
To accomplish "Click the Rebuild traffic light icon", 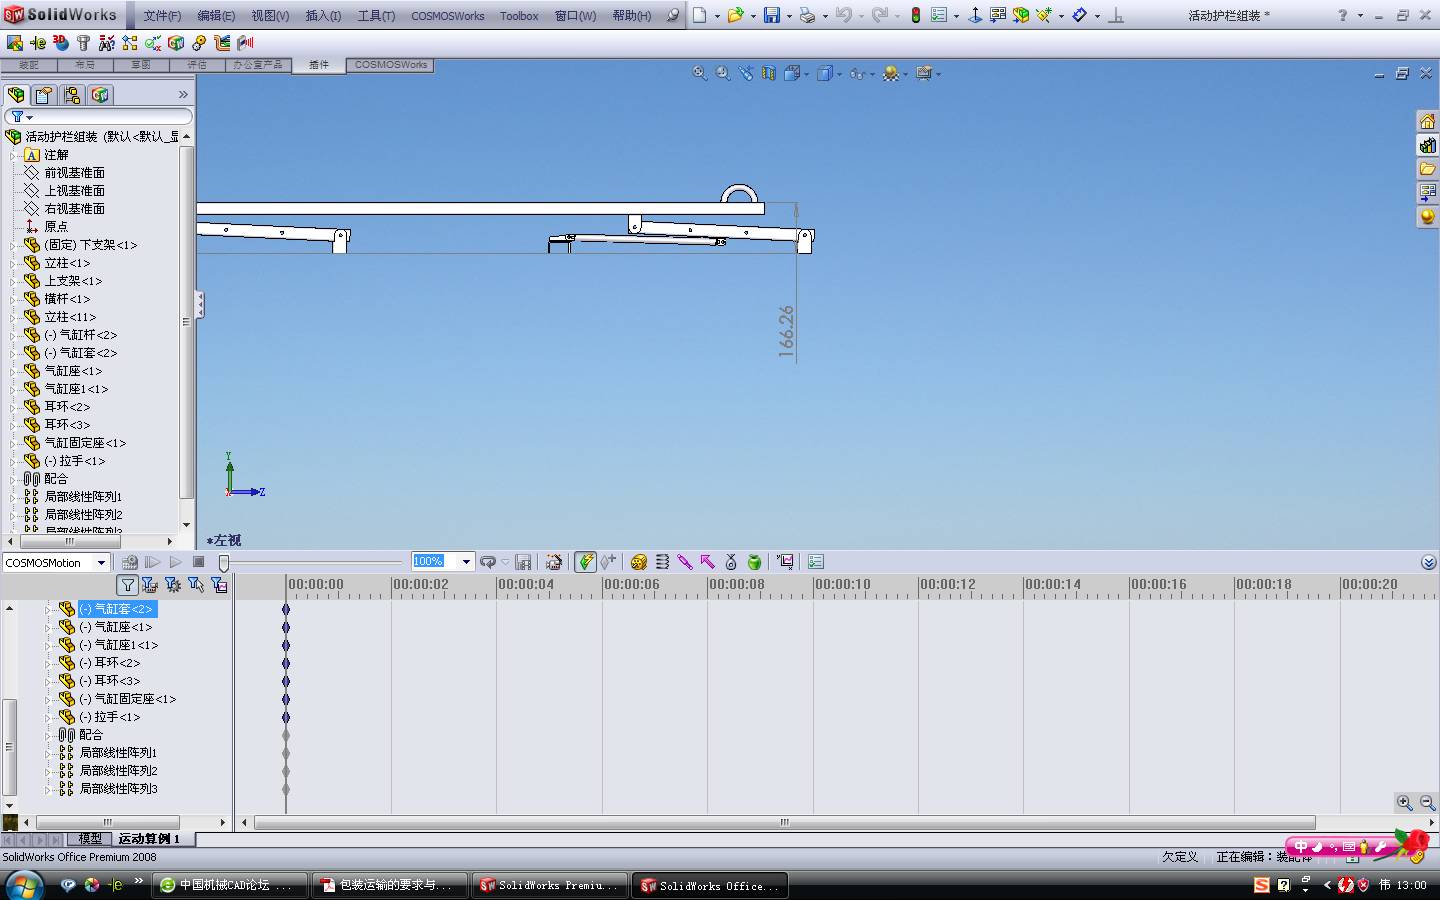I will pyautogui.click(x=915, y=15).
